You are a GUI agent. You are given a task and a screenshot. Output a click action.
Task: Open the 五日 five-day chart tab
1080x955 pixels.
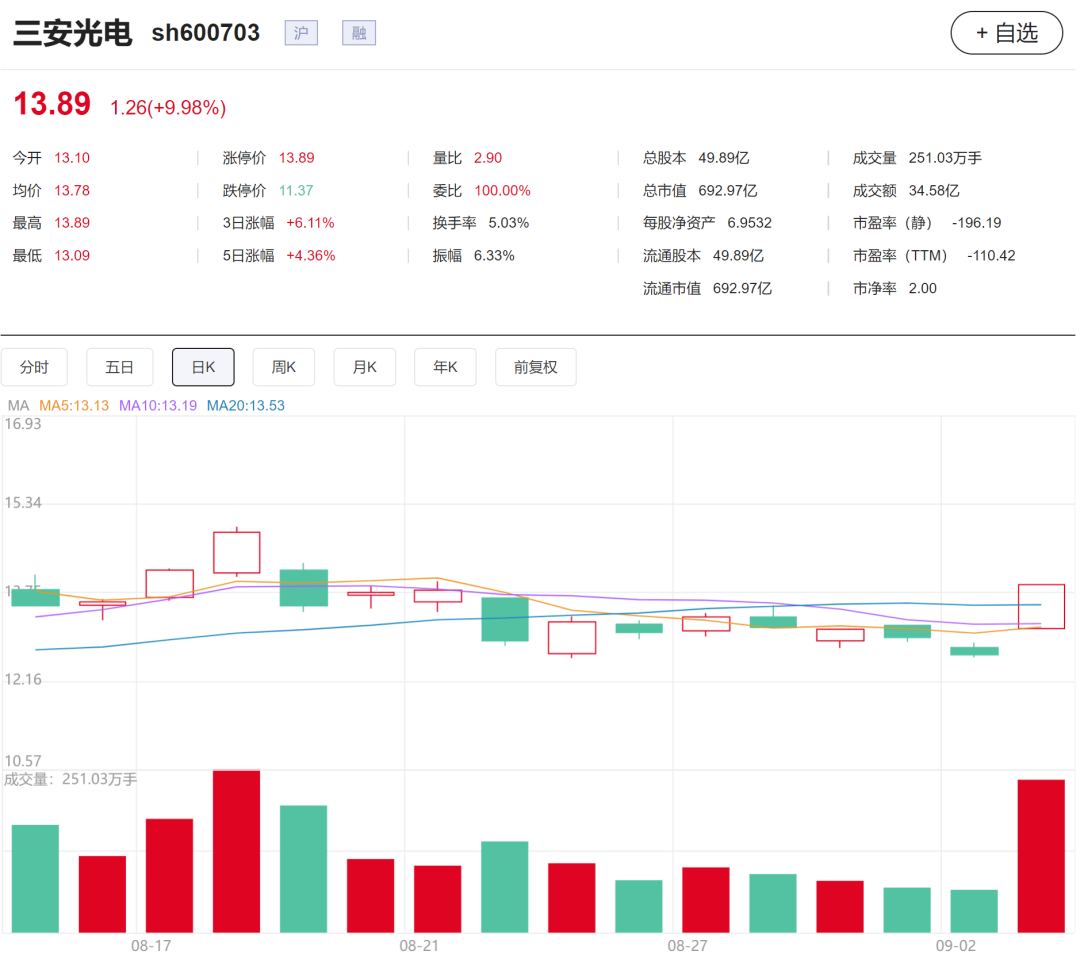click(119, 367)
